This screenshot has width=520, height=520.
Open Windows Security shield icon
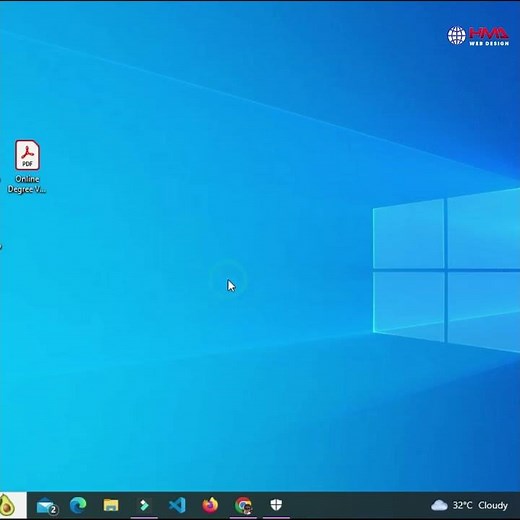[x=276, y=505]
